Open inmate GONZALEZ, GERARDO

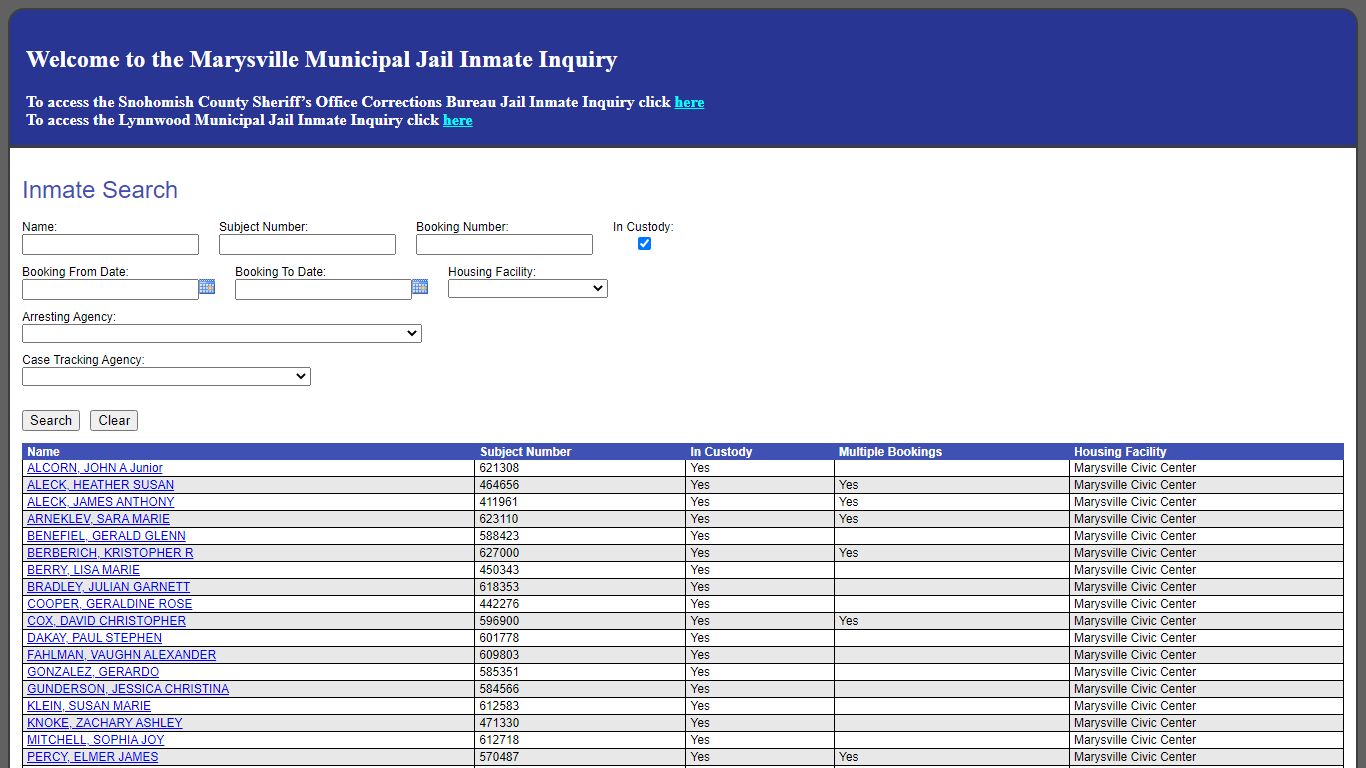[93, 672]
